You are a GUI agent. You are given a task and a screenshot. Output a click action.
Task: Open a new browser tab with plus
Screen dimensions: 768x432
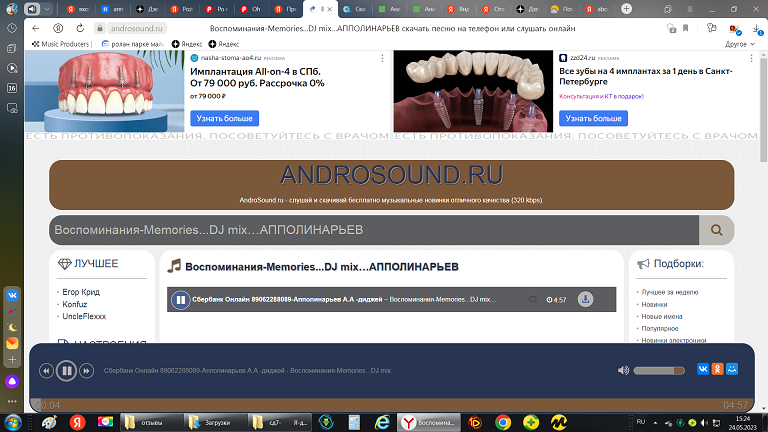tap(626, 9)
